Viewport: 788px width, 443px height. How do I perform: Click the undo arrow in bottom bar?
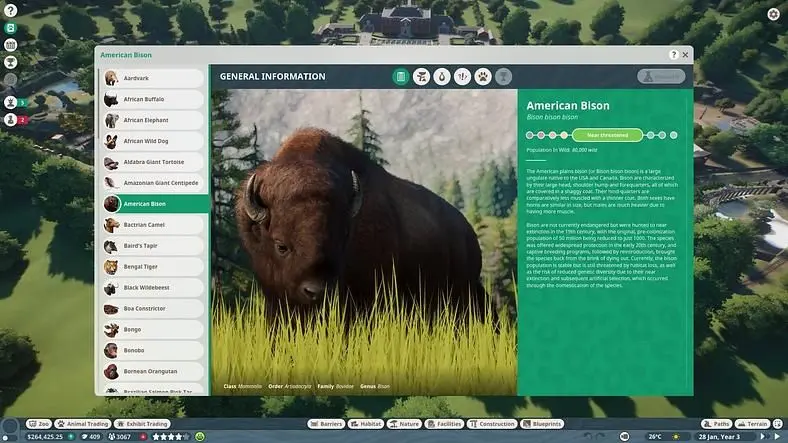(588, 437)
